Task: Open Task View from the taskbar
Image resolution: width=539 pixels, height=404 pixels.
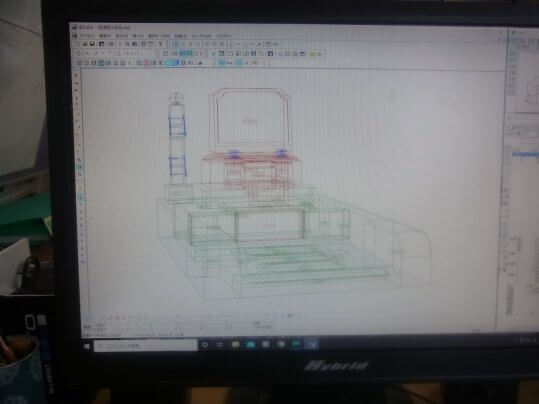Action: tap(220, 345)
